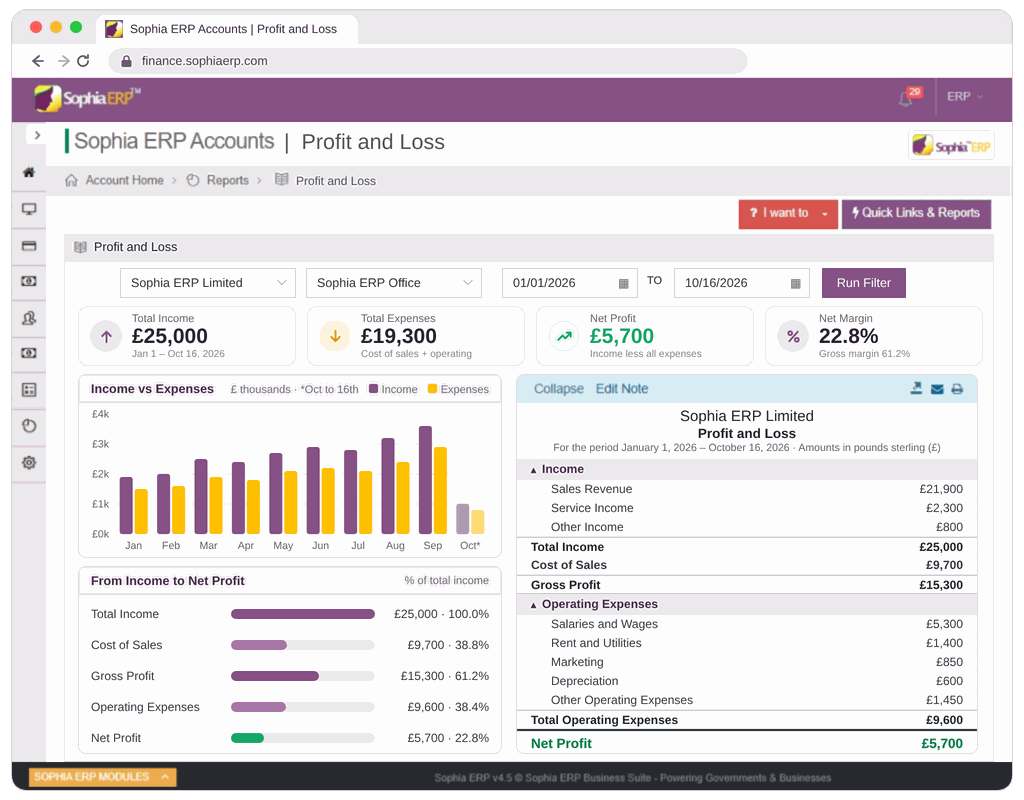Expand the sidebar with the chevron arrow
This screenshot has height=800, width=1024.
[x=37, y=135]
